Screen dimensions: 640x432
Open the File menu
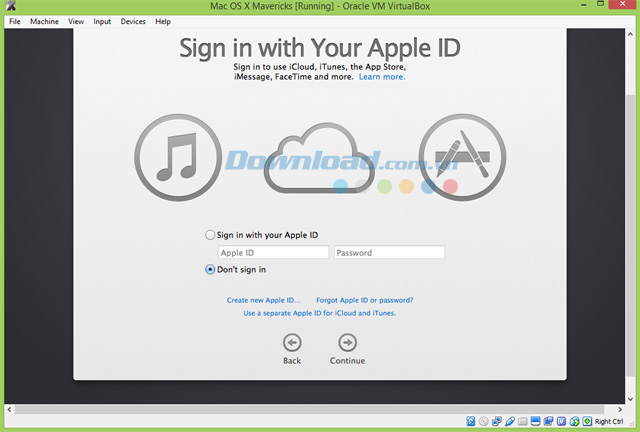[x=15, y=21]
